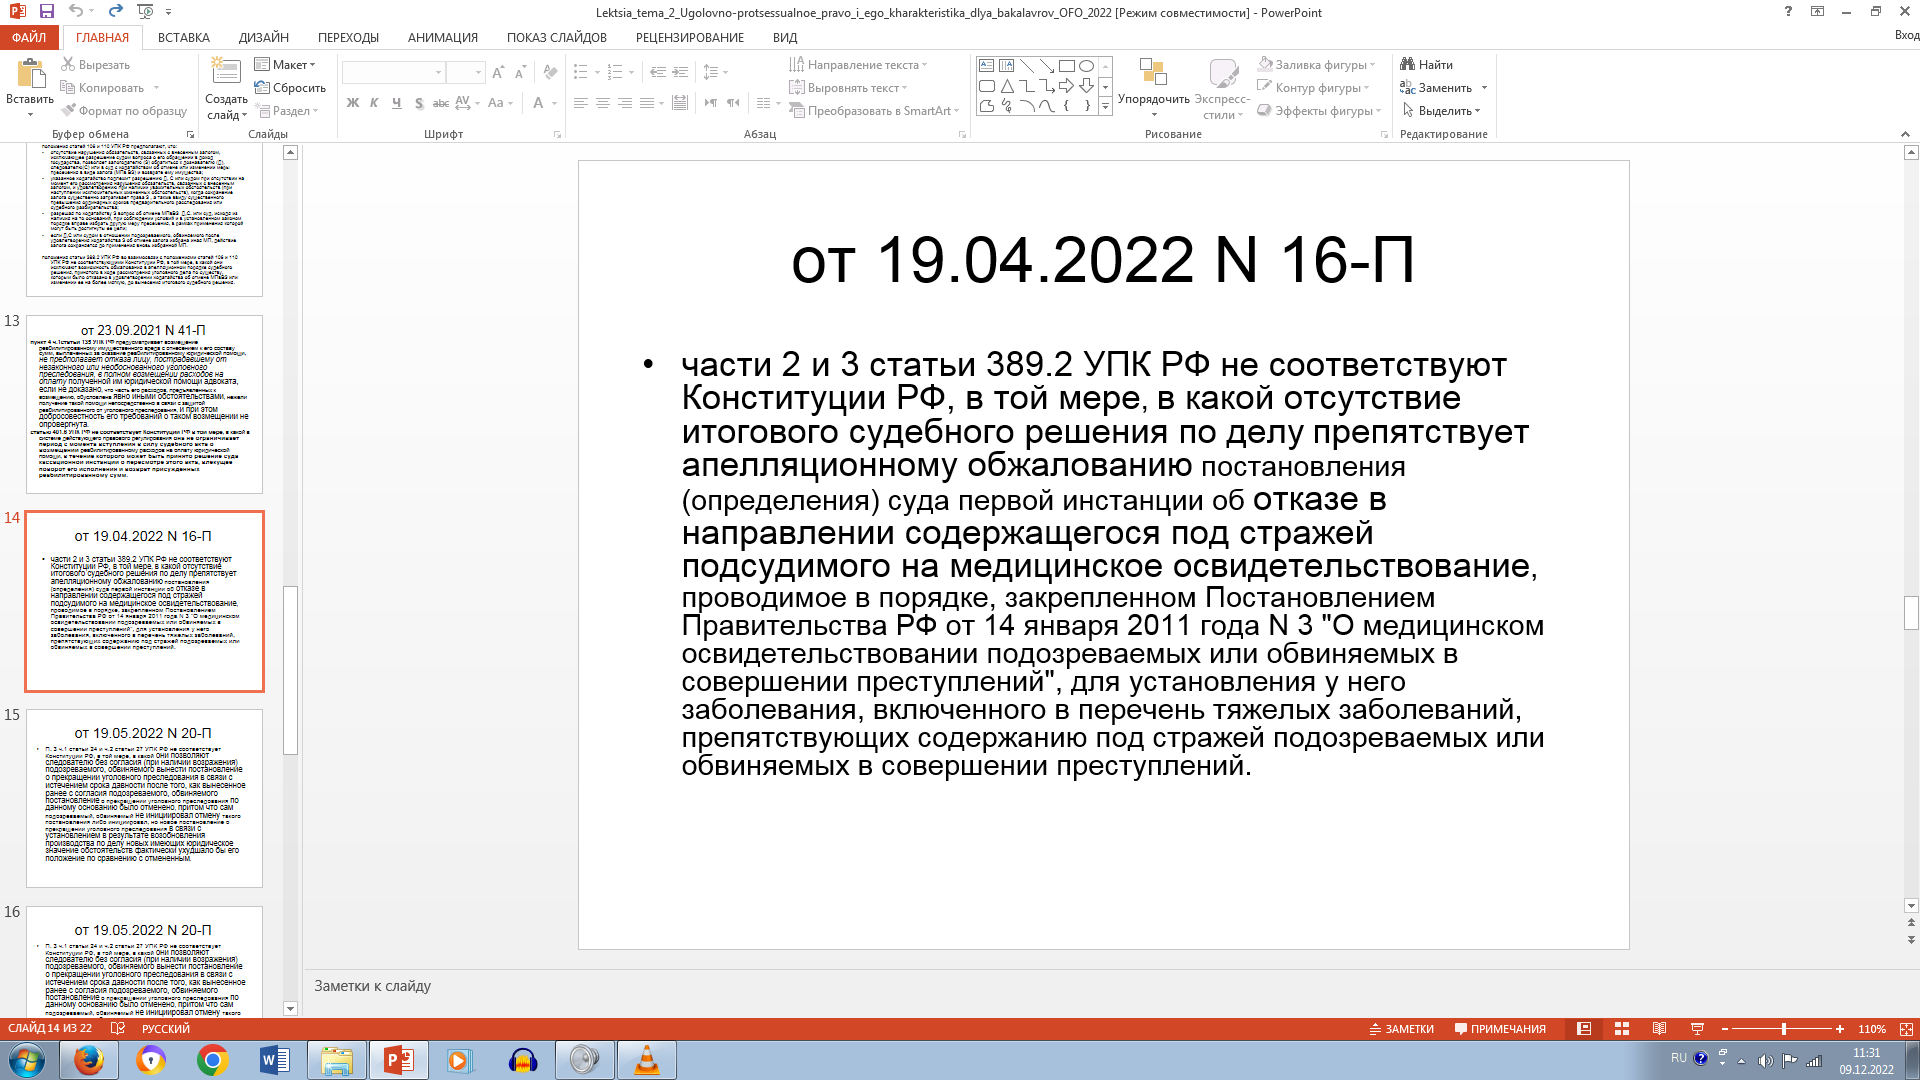1920x1080 pixels.
Task: Toggle align text right
Action: 624,103
